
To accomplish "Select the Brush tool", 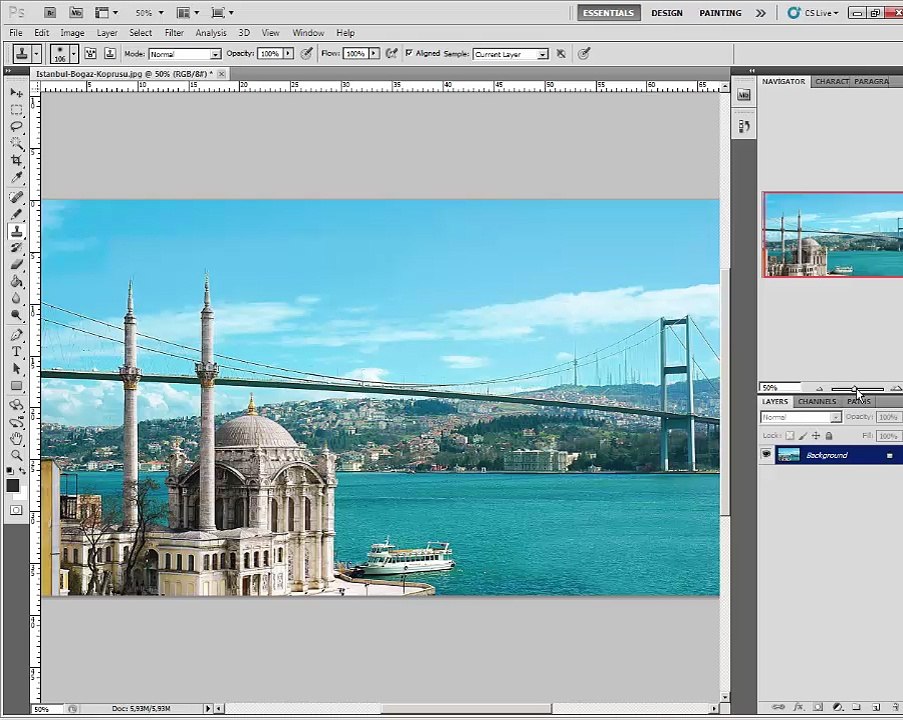I will click(x=16, y=214).
